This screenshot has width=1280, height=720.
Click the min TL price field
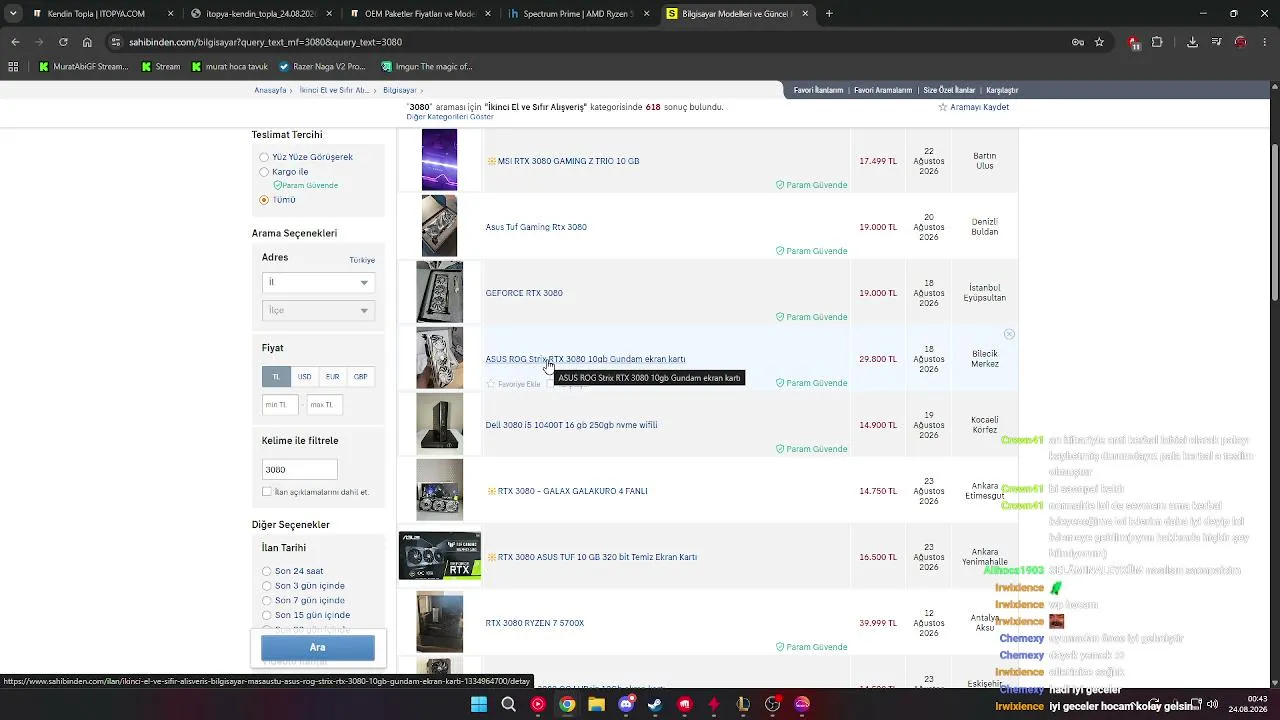point(280,405)
